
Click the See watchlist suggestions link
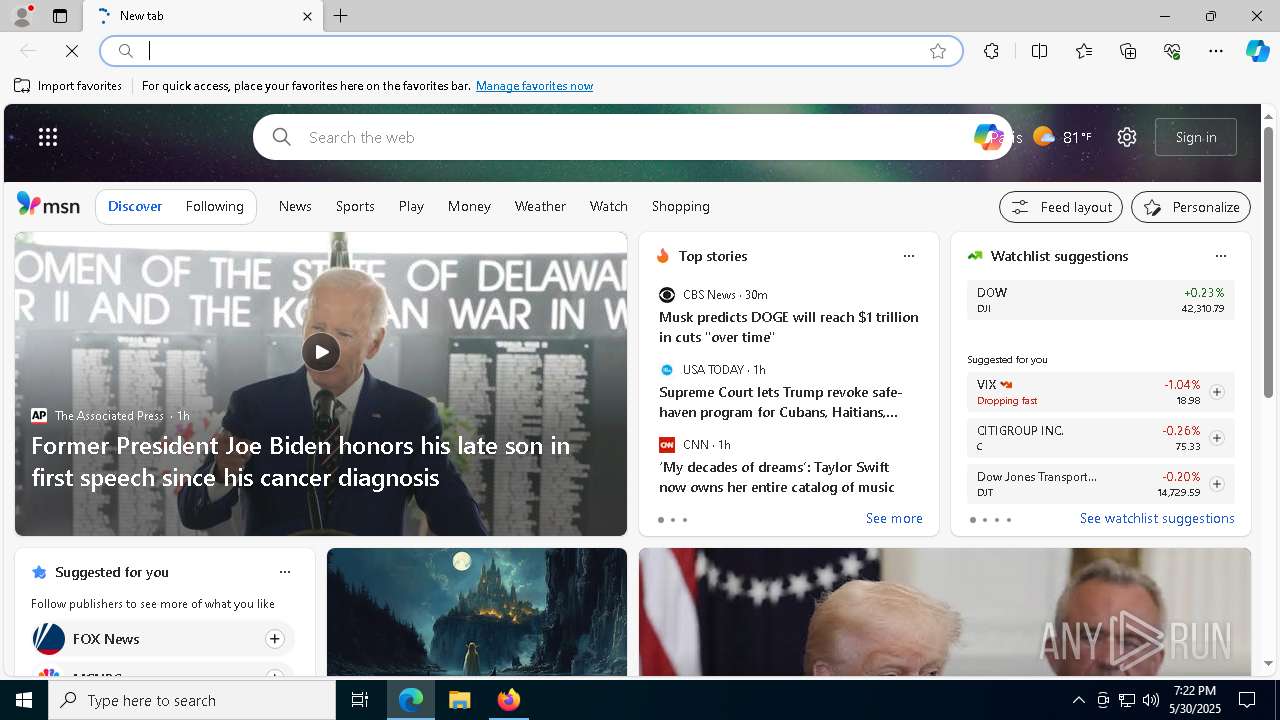(x=1157, y=518)
